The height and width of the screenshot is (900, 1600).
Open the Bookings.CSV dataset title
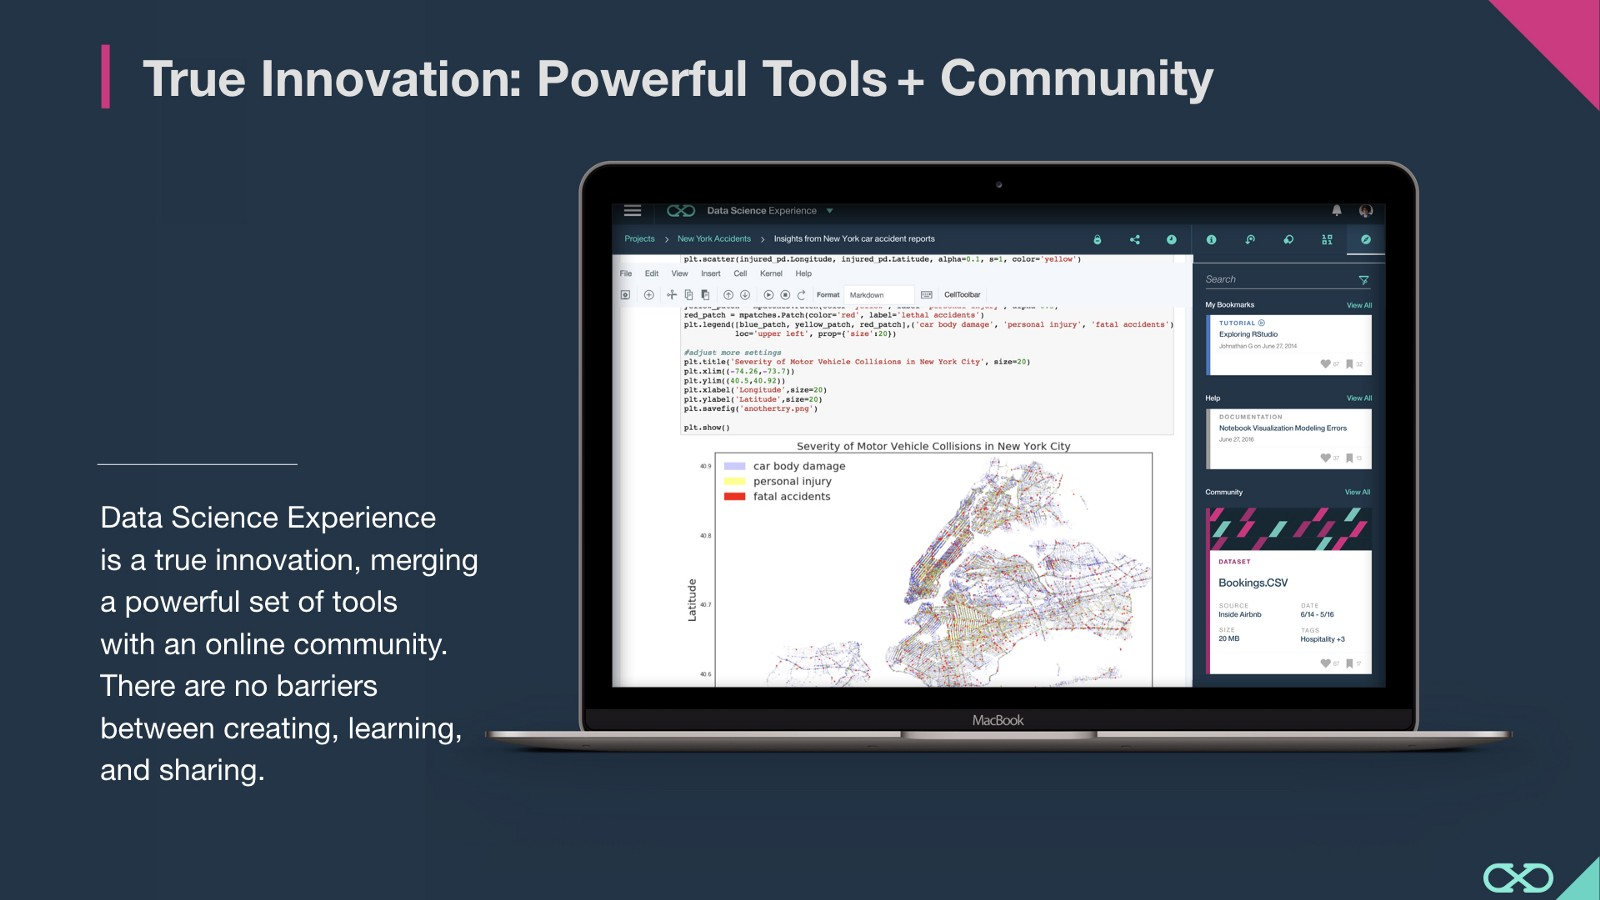[x=1253, y=583]
